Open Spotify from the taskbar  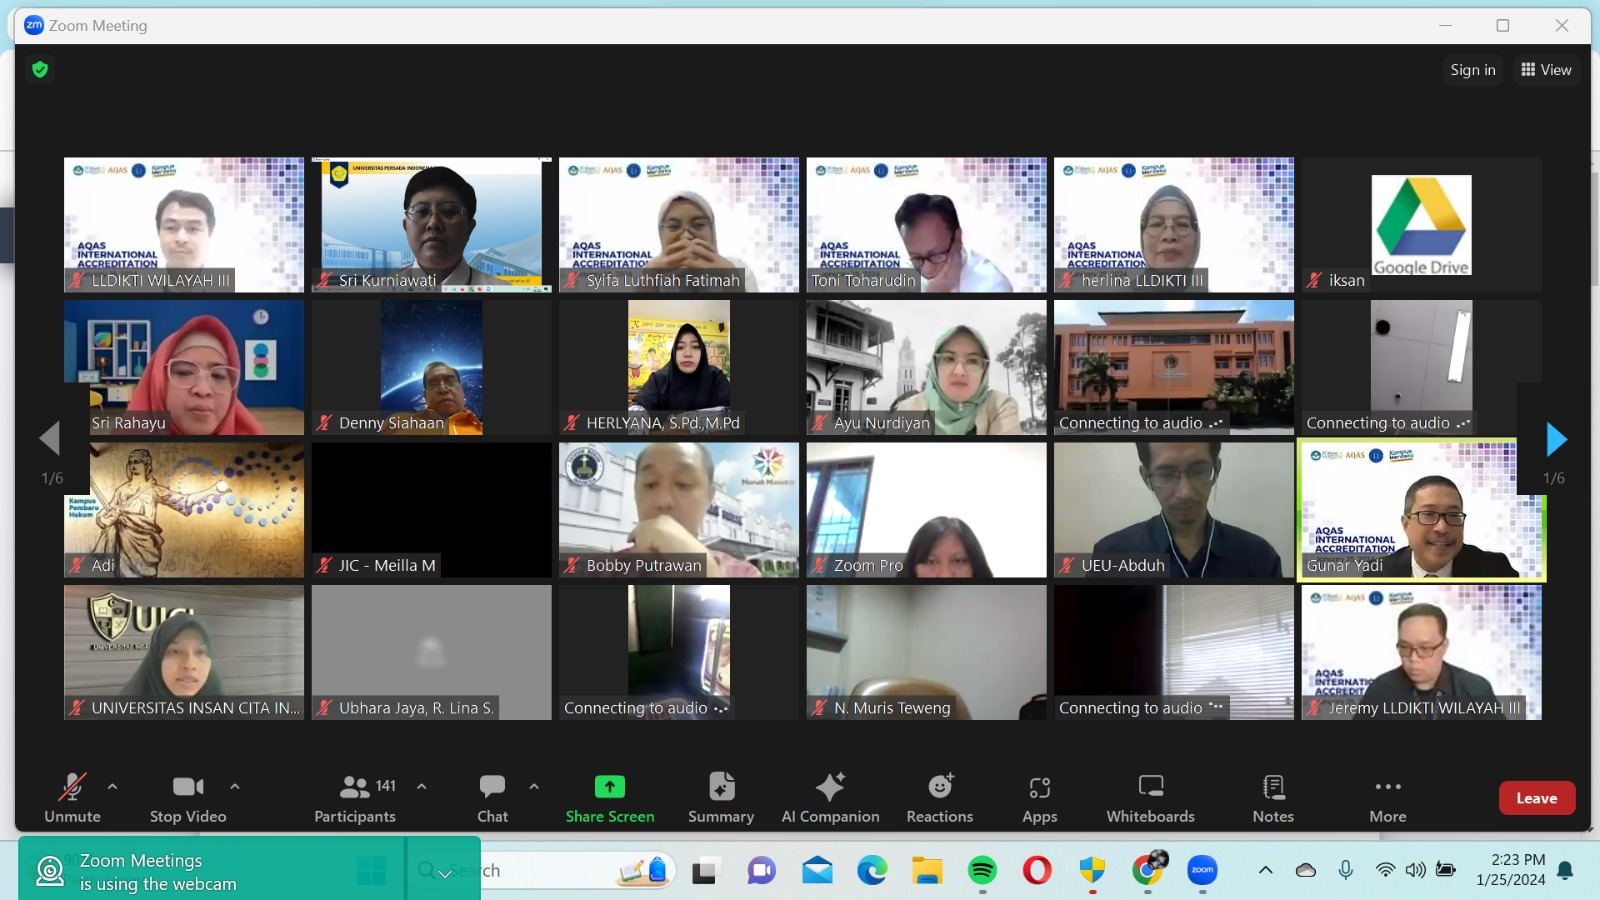pyautogui.click(x=983, y=870)
